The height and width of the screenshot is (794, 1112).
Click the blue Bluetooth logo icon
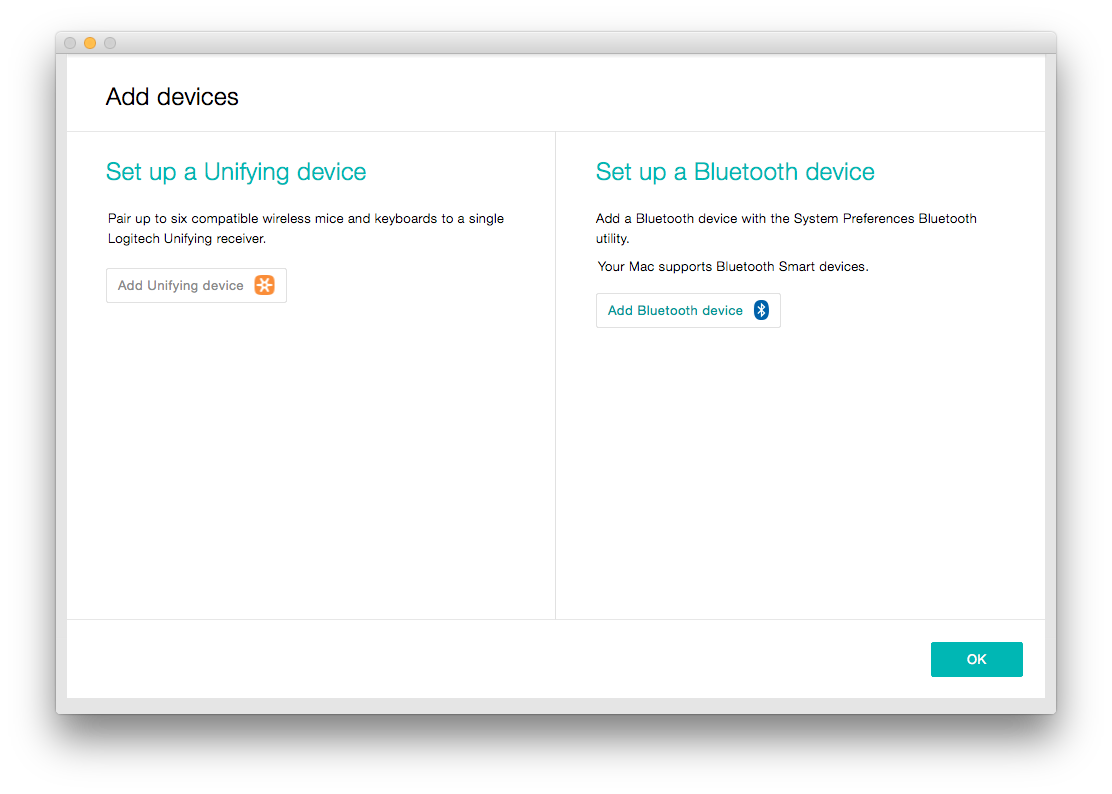click(761, 310)
